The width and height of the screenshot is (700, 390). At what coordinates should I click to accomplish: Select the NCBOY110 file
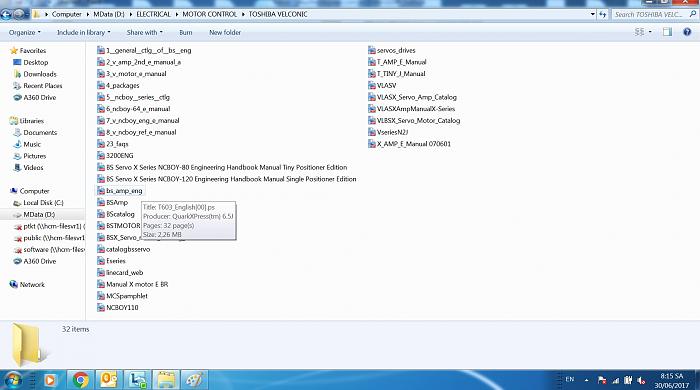click(x=118, y=307)
